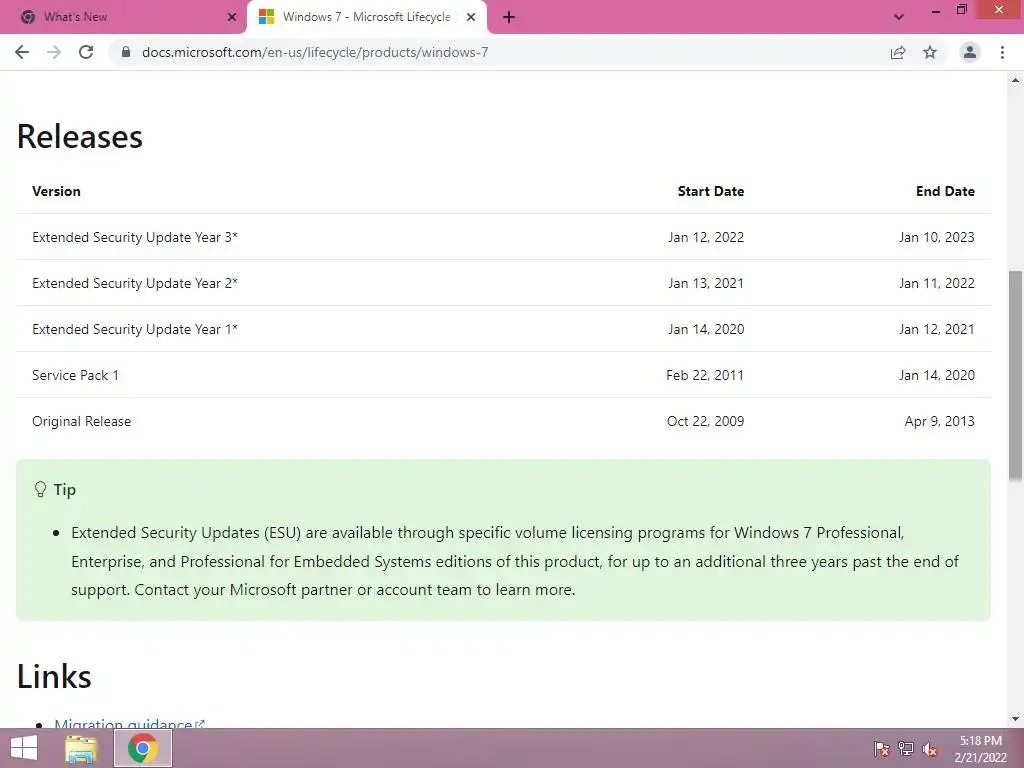Go back using the browser back arrow
Screen dimensions: 1024x768
22,52
